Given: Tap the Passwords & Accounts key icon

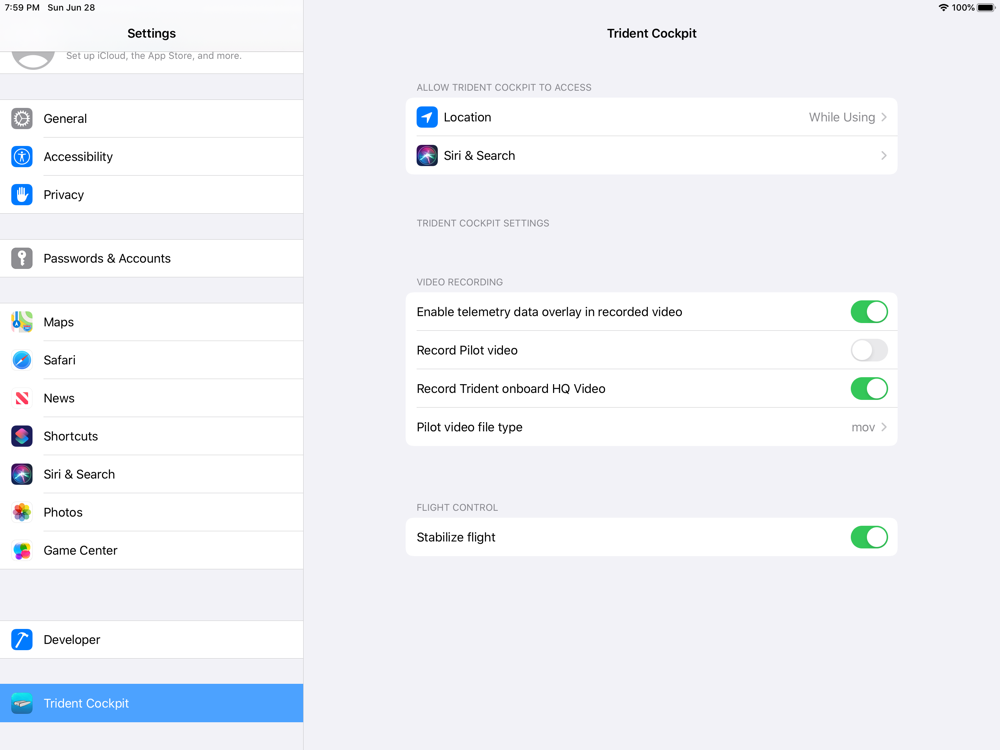Looking at the screenshot, I should pyautogui.click(x=22, y=258).
